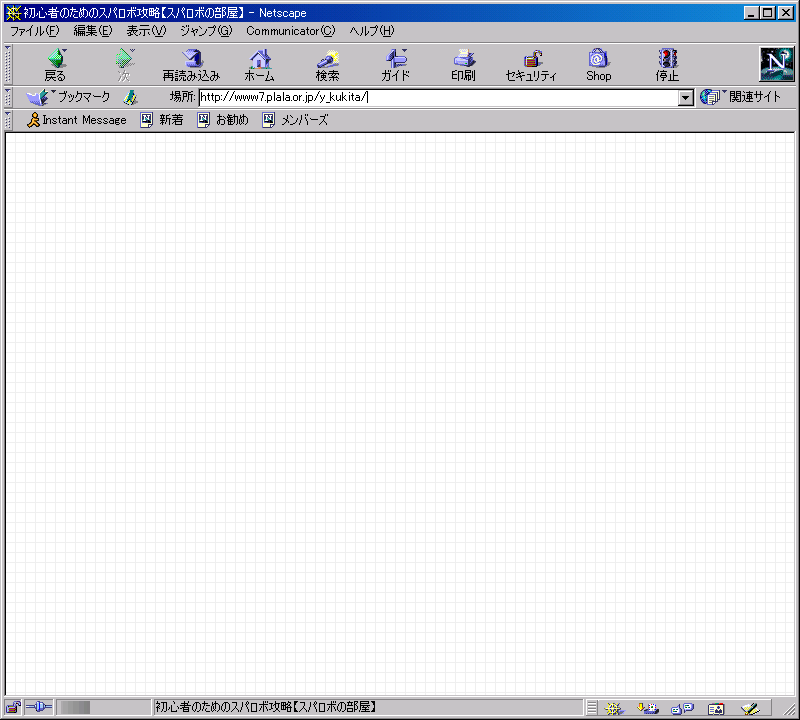
Task: Open the ジャンプ(G) menu
Action: click(206, 31)
